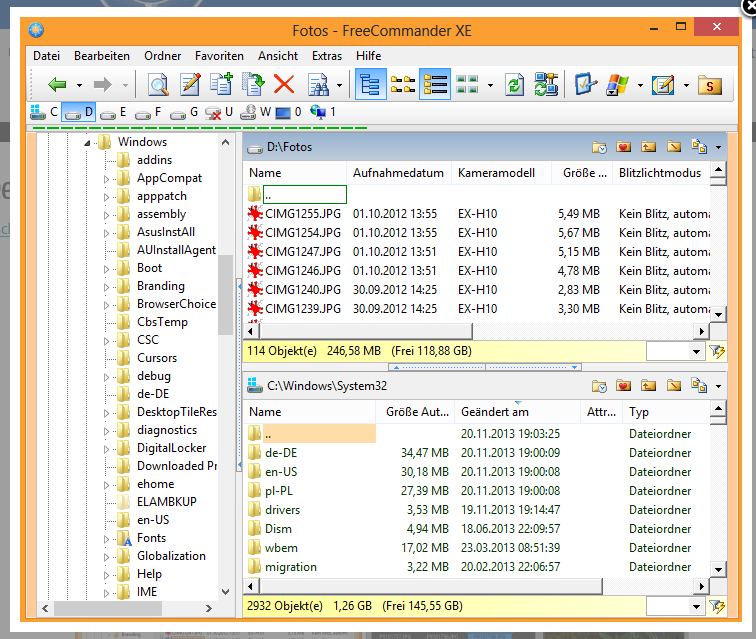Click parent folder icon in System32 header
Image resolution: width=756 pixels, height=639 pixels.
tap(648, 385)
